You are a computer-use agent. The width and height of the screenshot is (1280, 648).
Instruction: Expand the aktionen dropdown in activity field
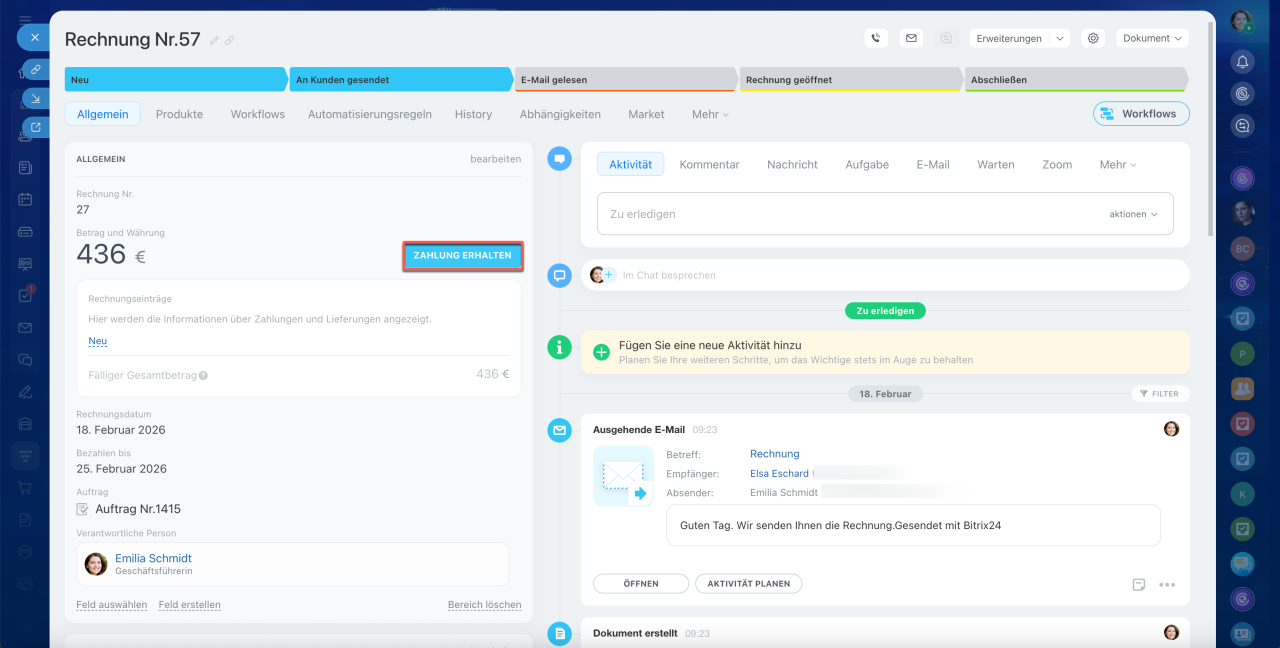click(x=1133, y=214)
